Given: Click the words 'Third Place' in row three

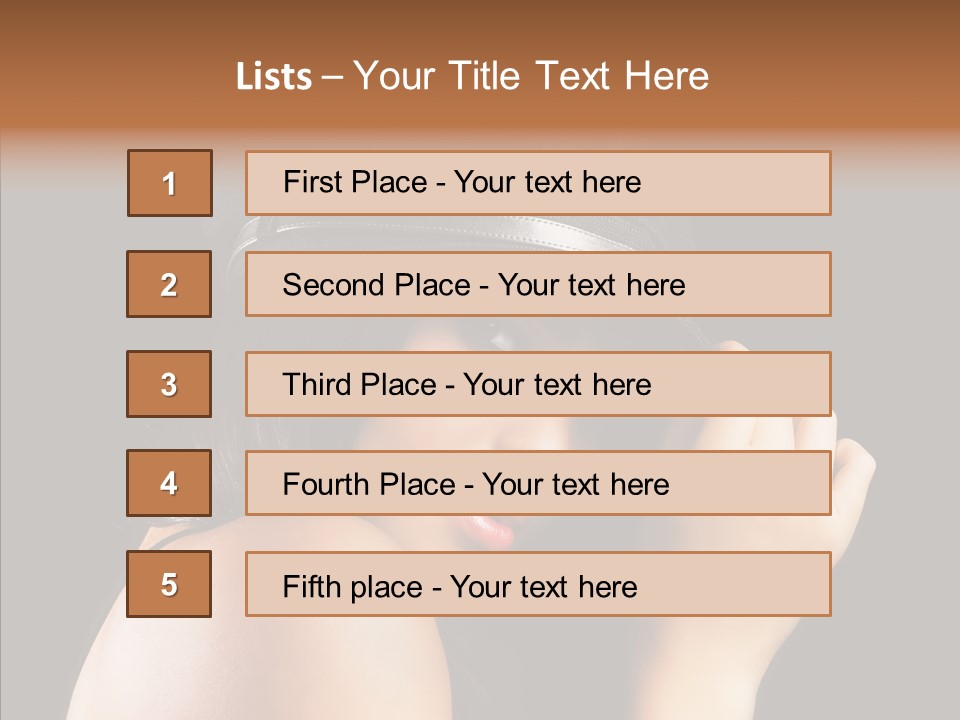Looking at the screenshot, I should [x=359, y=384].
